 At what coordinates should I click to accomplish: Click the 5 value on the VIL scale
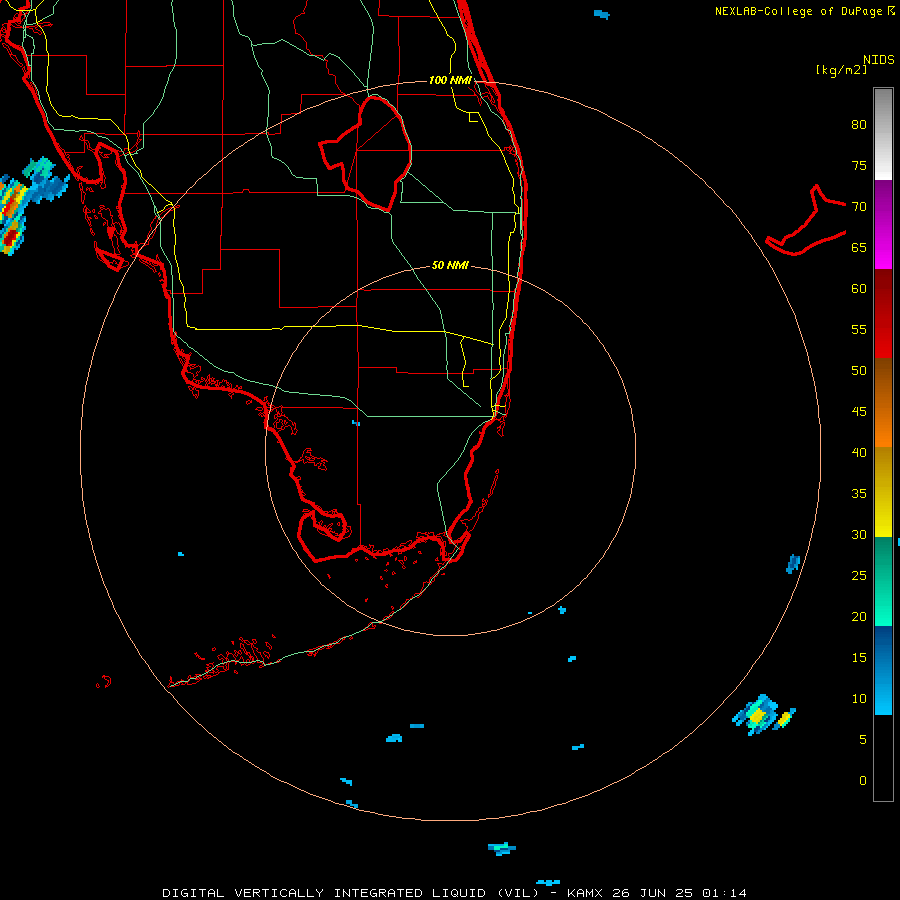[x=863, y=739]
